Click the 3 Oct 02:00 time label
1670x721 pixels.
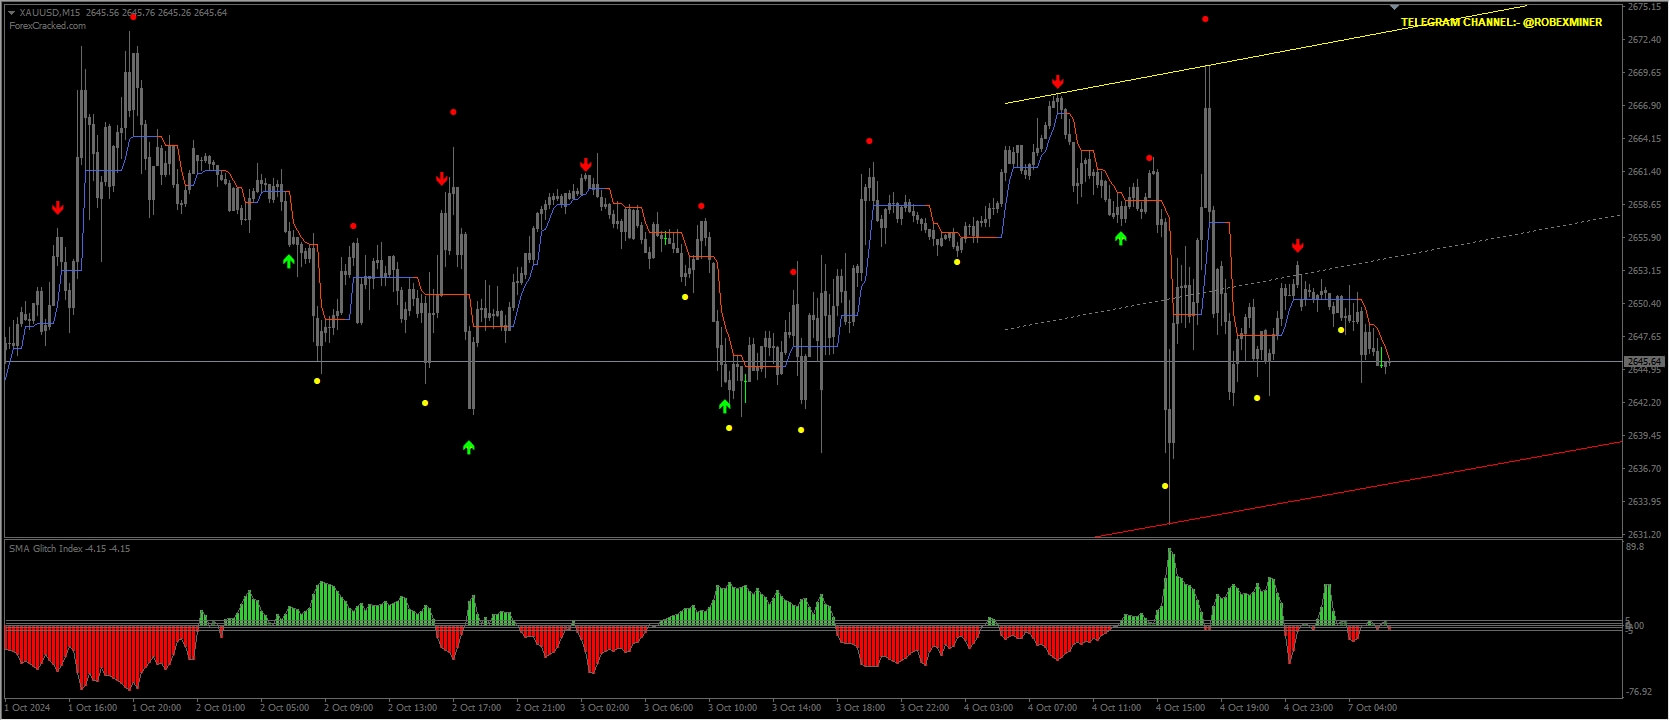click(604, 708)
